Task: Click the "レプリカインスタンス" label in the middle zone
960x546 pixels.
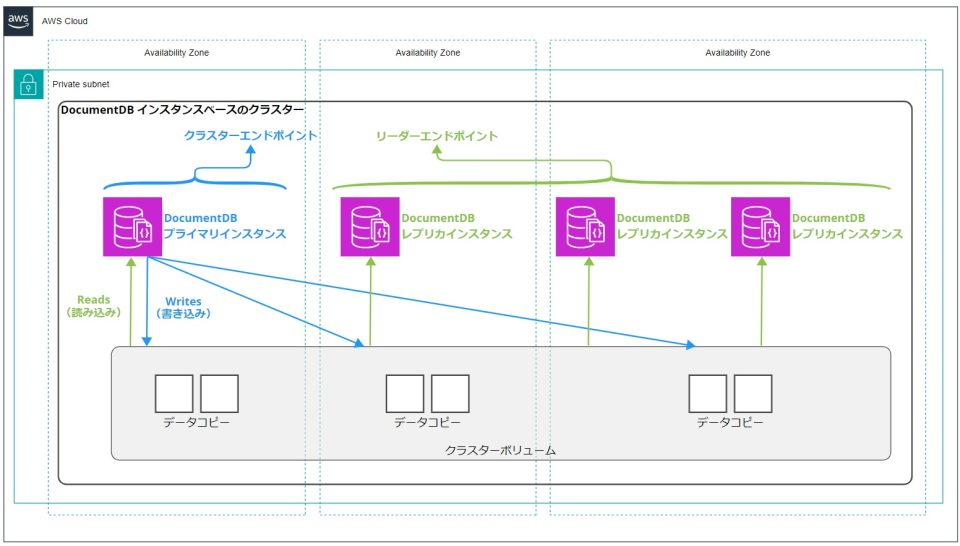Action: click(457, 234)
